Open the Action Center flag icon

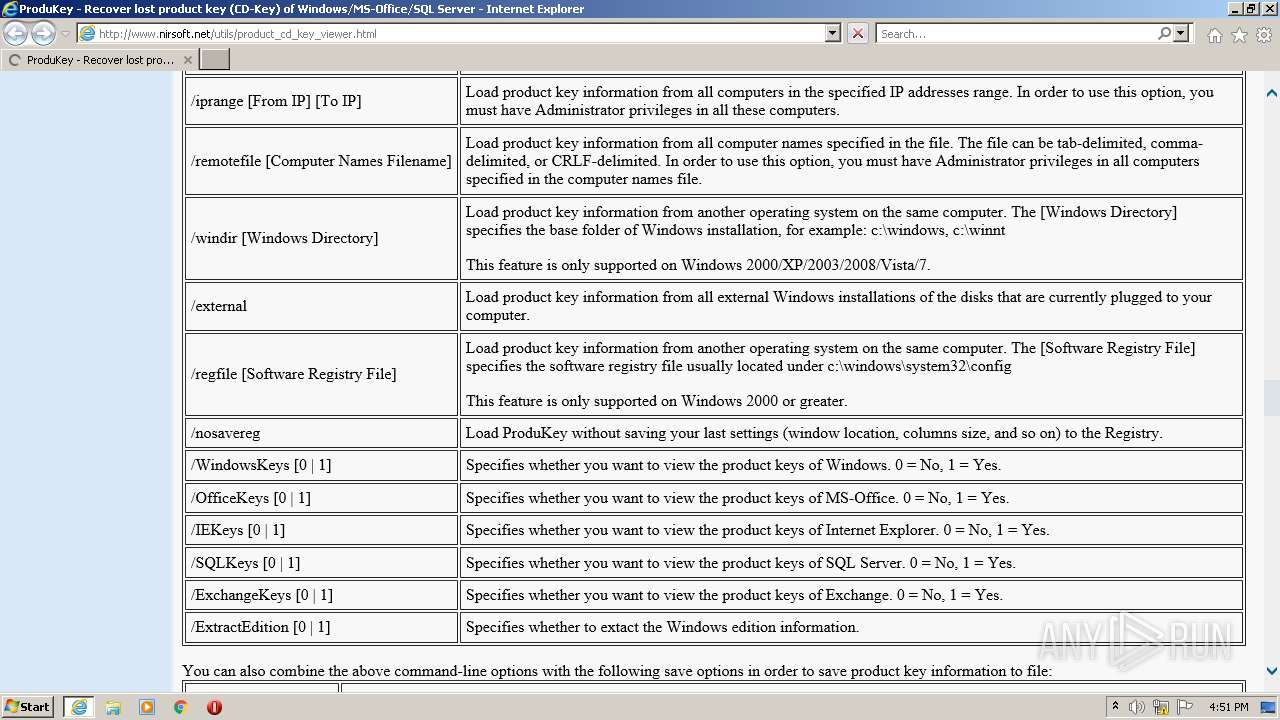[1184, 707]
